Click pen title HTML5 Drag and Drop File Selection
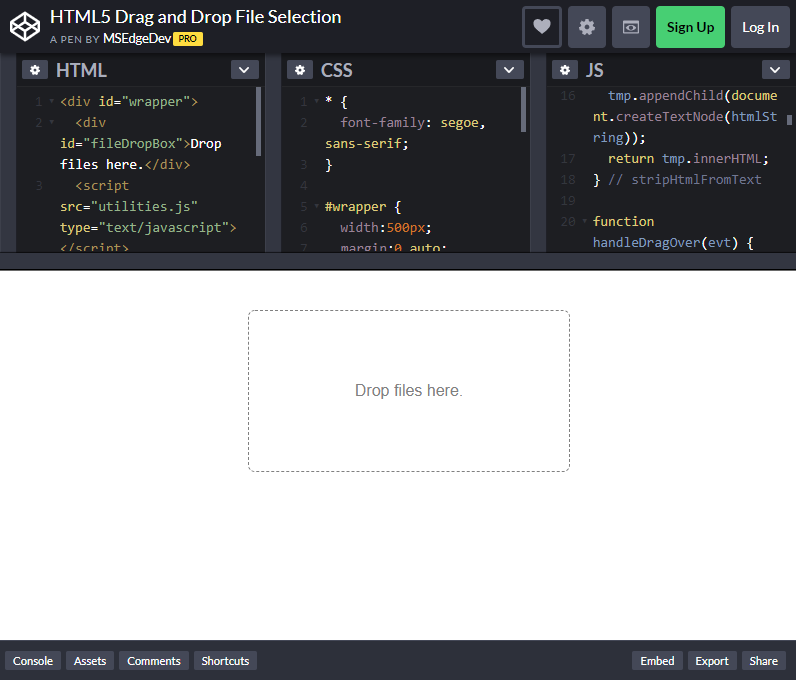The image size is (796, 680). pos(195,17)
